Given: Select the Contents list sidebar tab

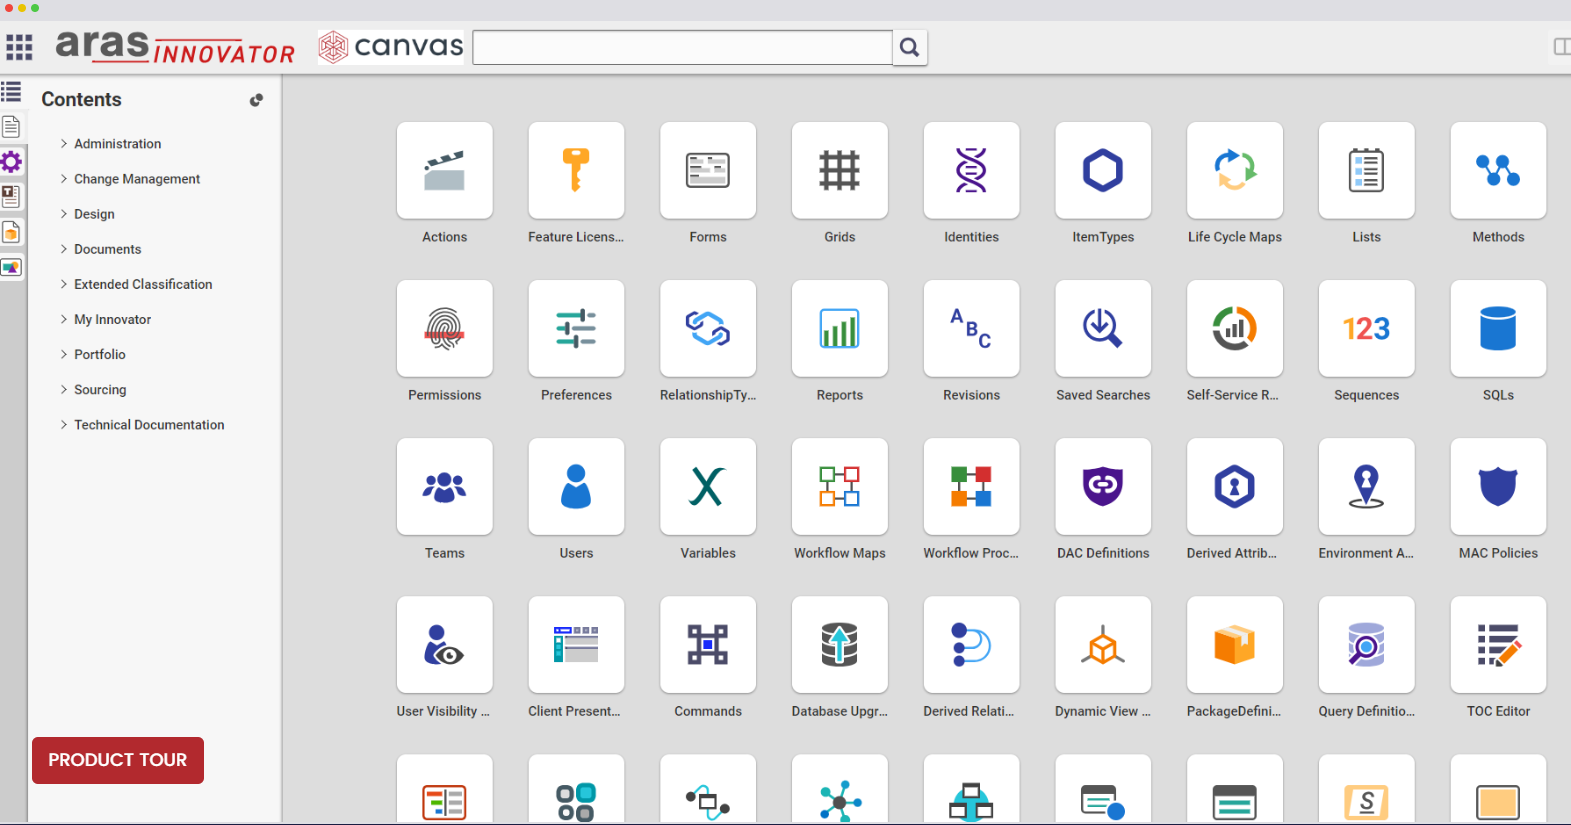Looking at the screenshot, I should 11,92.
